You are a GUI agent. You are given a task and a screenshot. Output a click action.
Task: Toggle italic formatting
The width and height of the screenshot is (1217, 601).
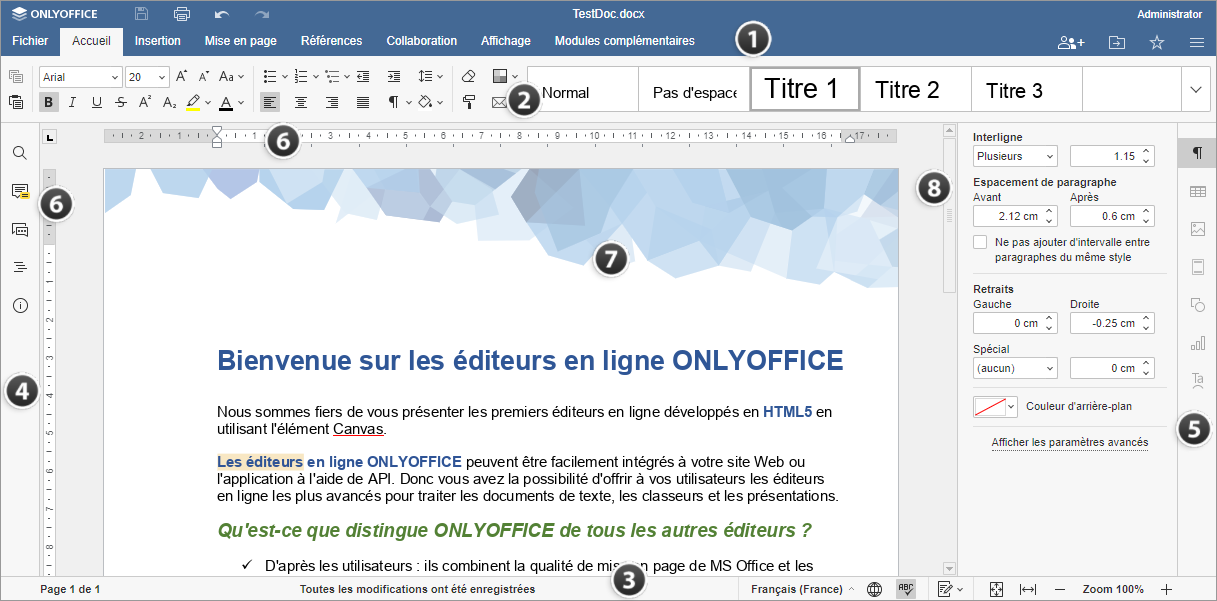click(73, 101)
